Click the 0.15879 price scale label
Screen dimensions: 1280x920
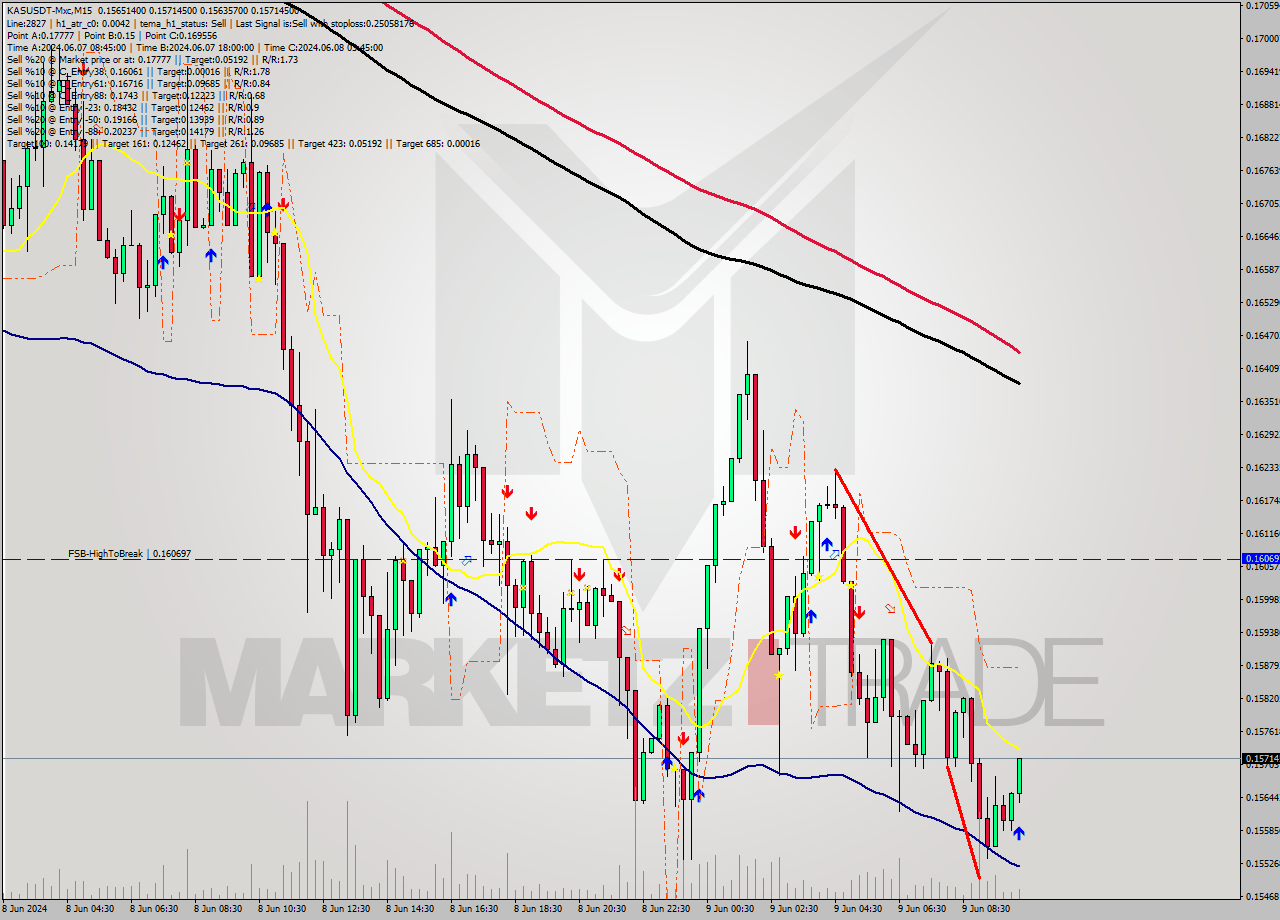click(1262, 665)
